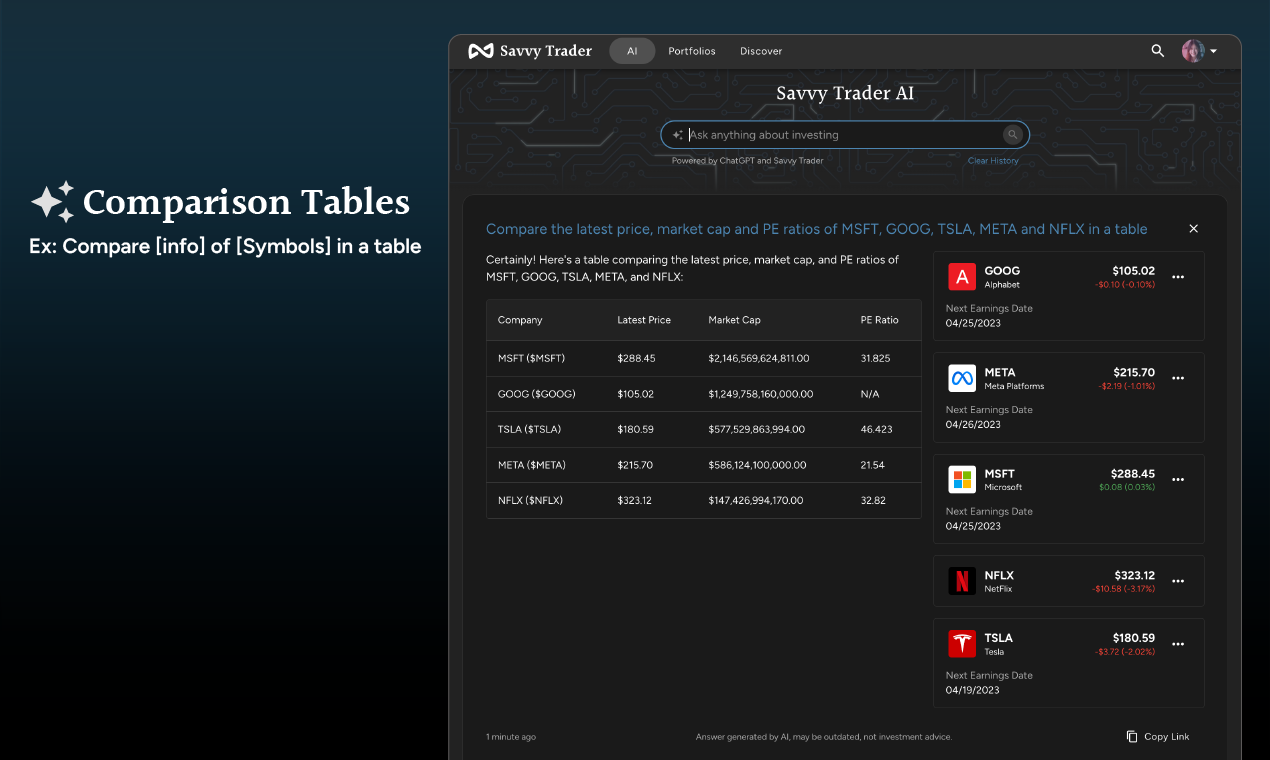Click the GOOG ticker name in its card

(x=1002, y=271)
